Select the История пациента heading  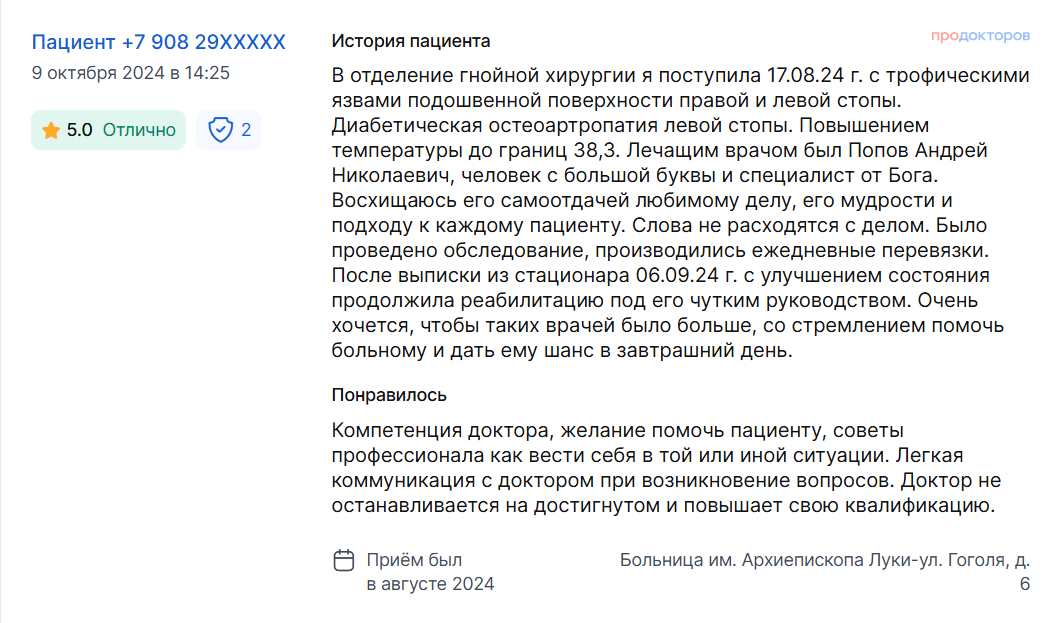pos(411,41)
